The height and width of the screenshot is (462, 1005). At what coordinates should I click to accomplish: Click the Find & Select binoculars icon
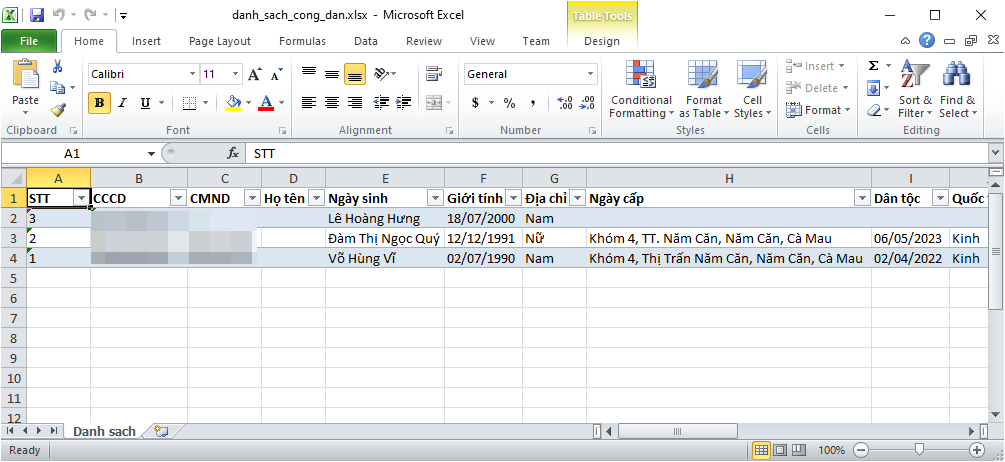(x=957, y=90)
